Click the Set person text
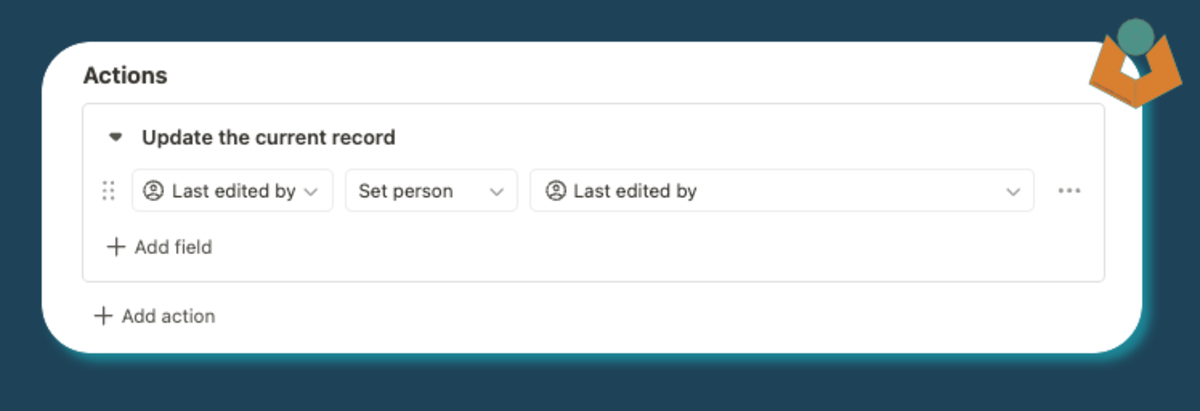Viewport: 1200px width, 411px height. tap(405, 191)
